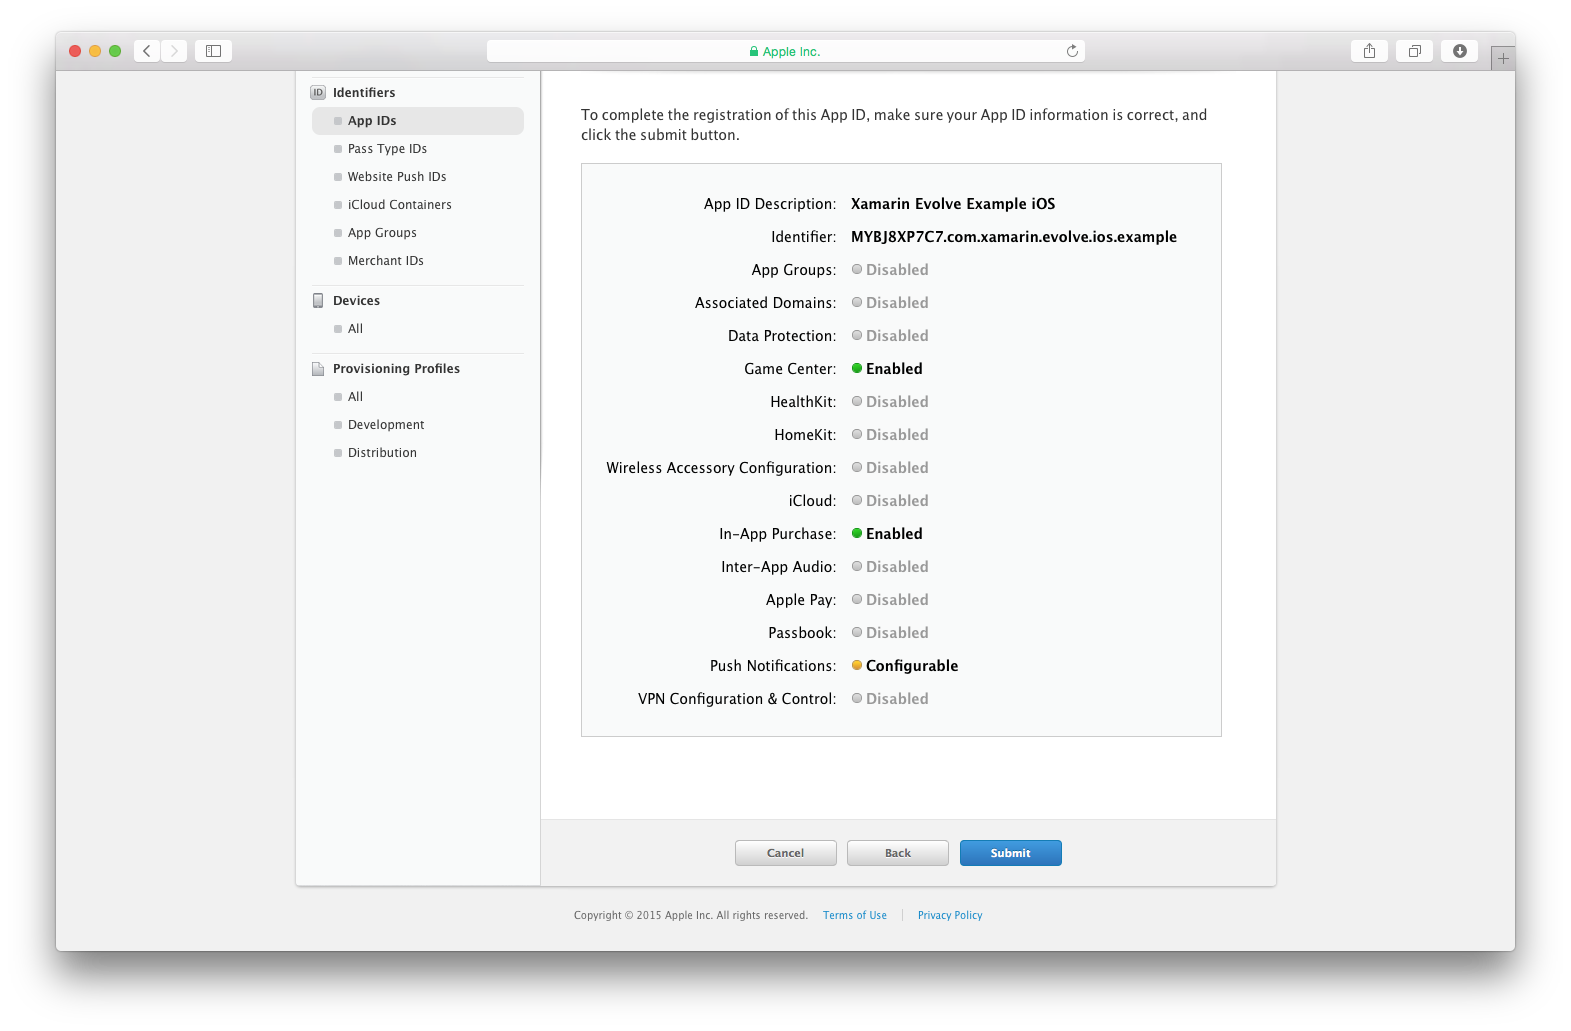Submit the App ID registration
The width and height of the screenshot is (1571, 1031).
(1010, 853)
